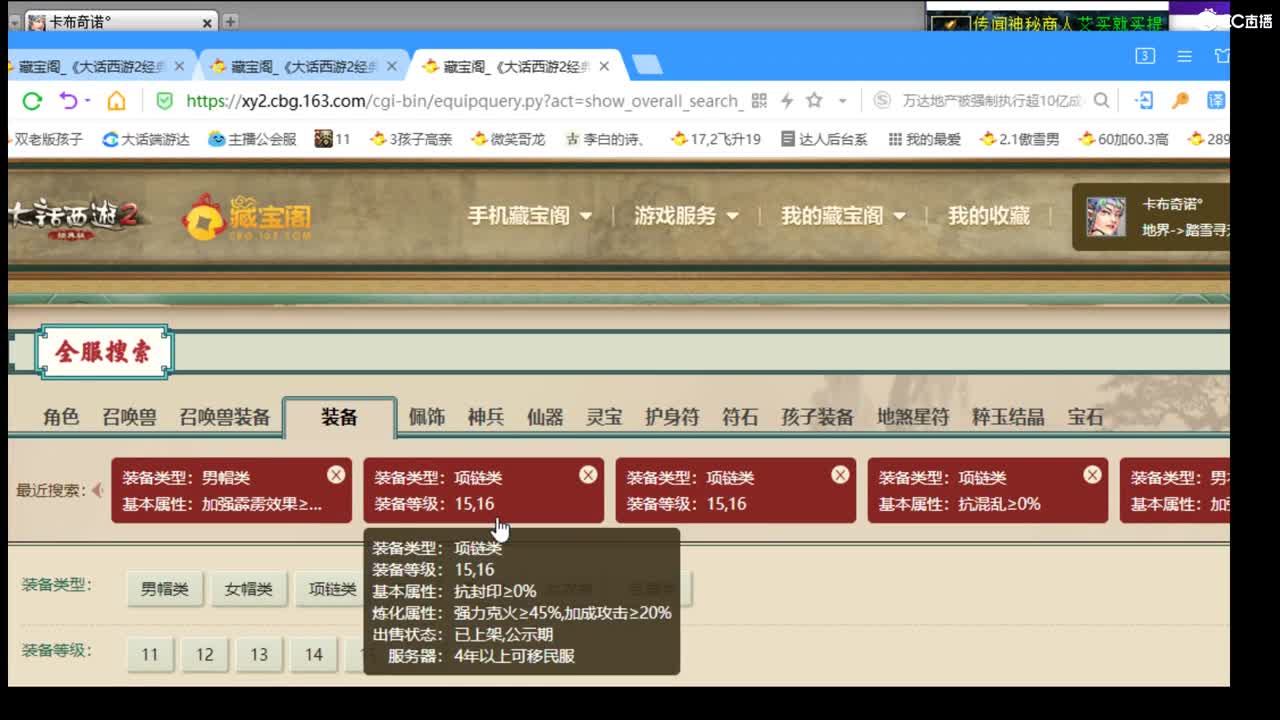Remove recent search card under the cursor
The height and width of the screenshot is (720, 1280).
click(588, 474)
